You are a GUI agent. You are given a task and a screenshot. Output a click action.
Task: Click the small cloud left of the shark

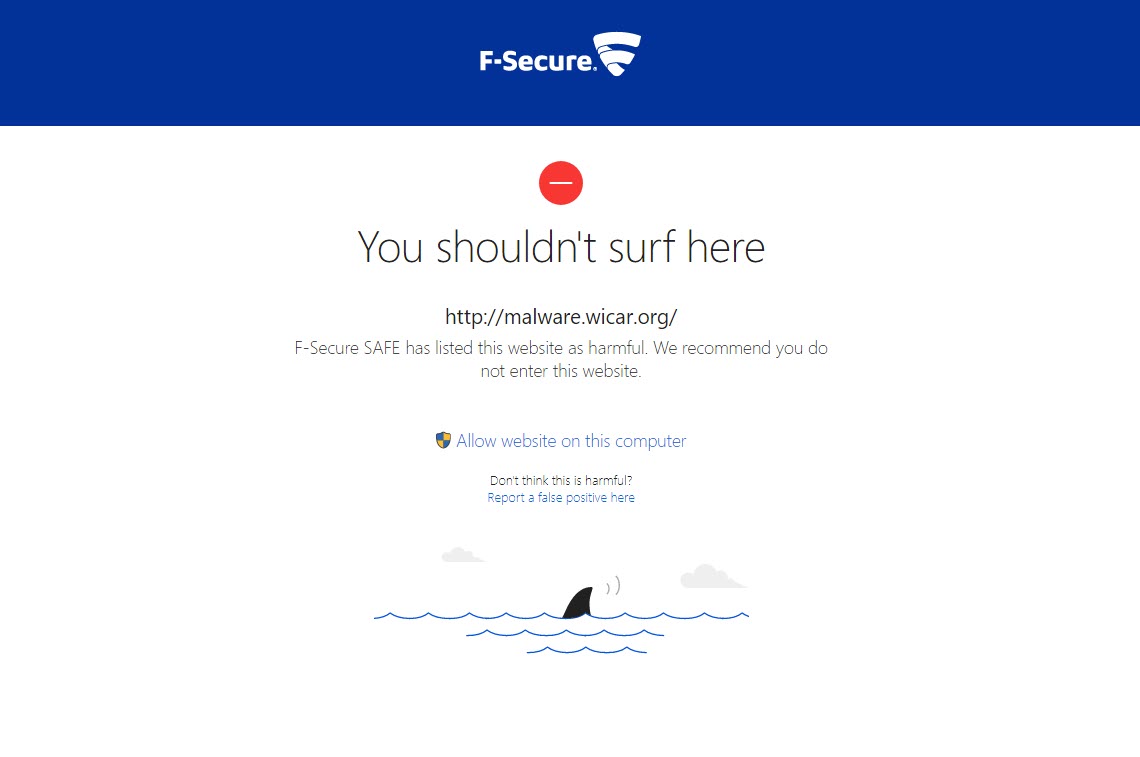[460, 554]
